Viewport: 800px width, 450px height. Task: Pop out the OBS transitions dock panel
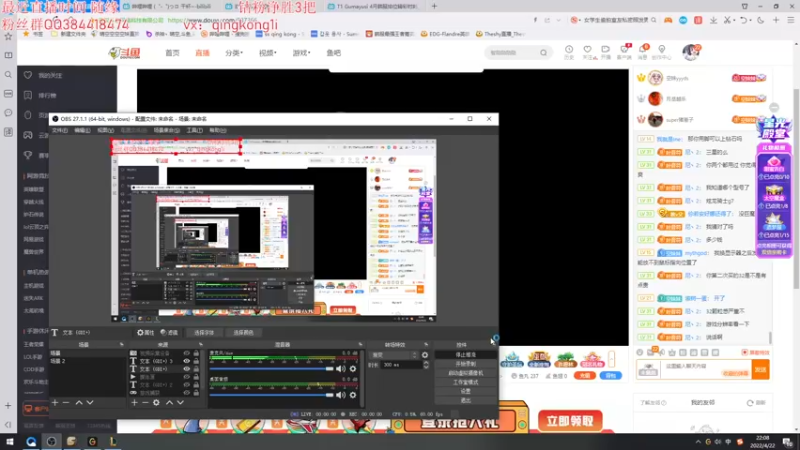426,345
